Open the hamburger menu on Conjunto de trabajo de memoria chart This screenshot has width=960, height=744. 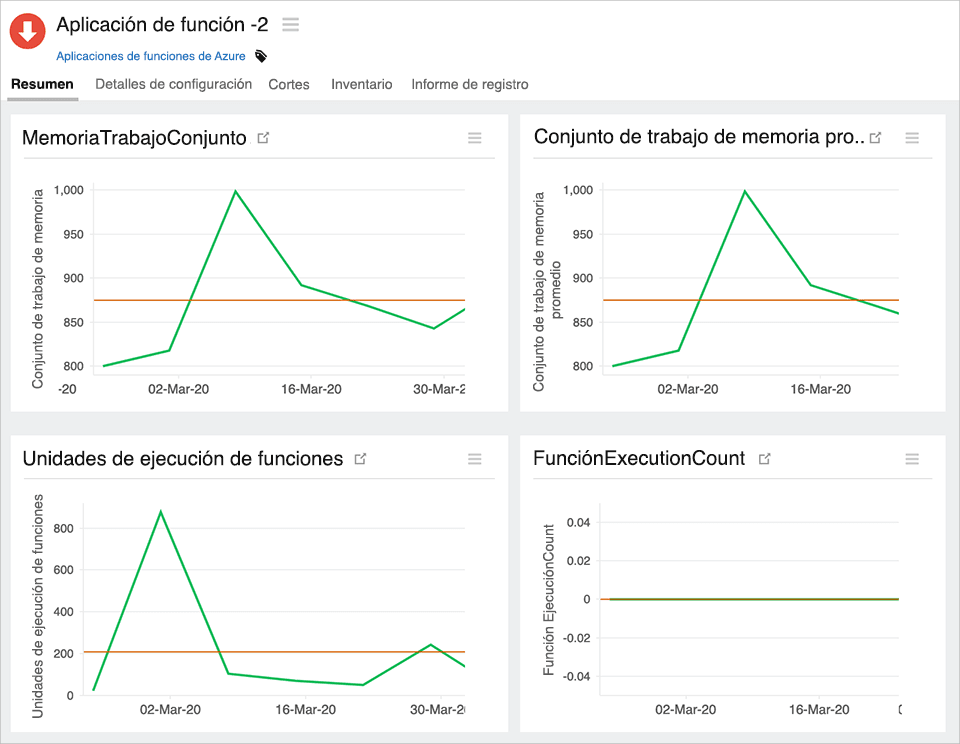912,139
